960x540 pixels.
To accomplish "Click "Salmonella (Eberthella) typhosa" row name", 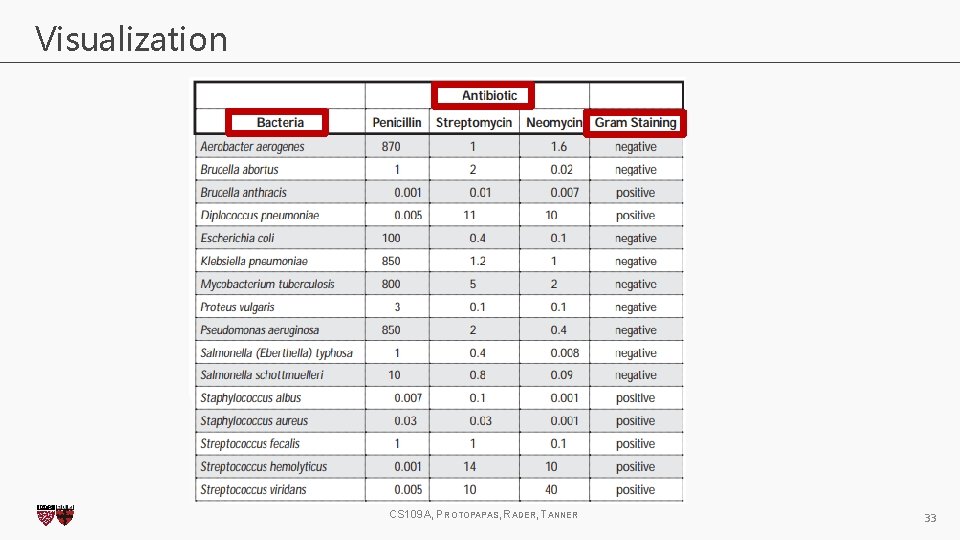I will tap(277, 353).
